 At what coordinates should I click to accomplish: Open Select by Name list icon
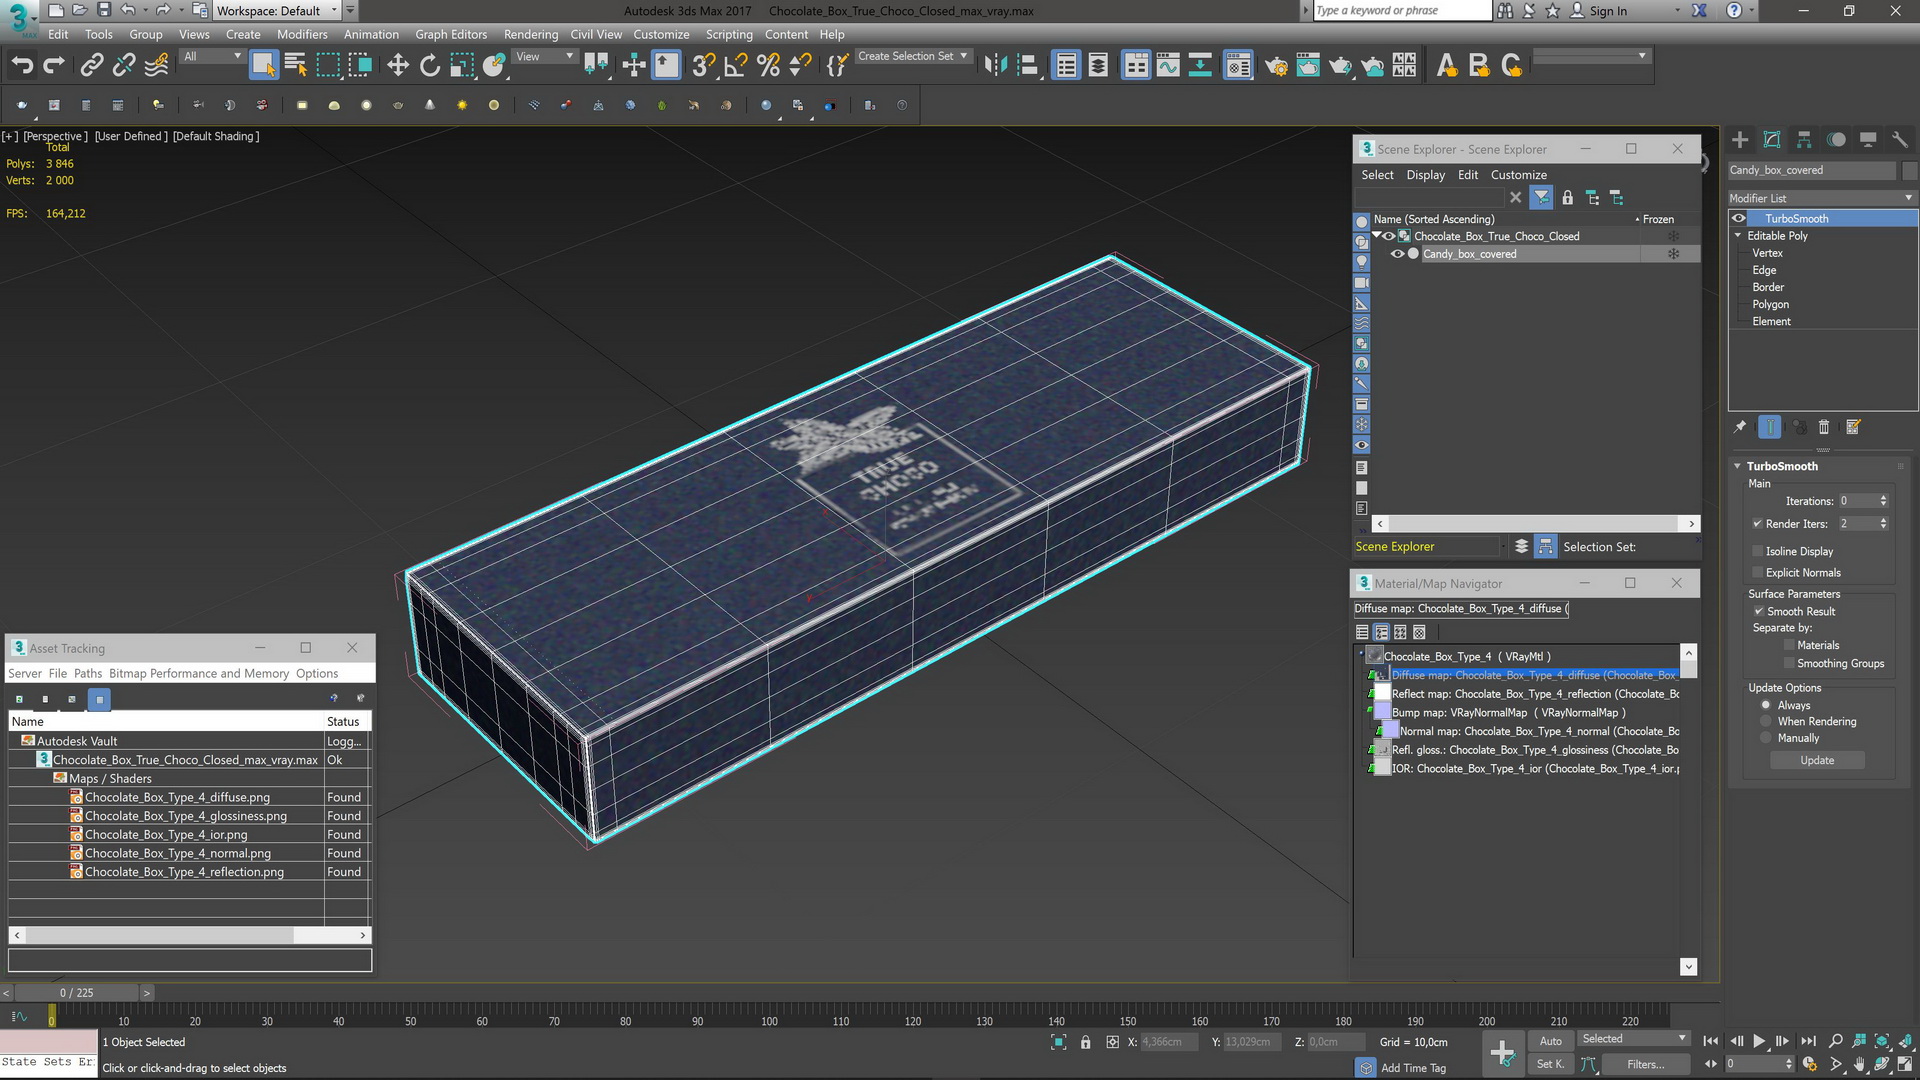coord(295,66)
